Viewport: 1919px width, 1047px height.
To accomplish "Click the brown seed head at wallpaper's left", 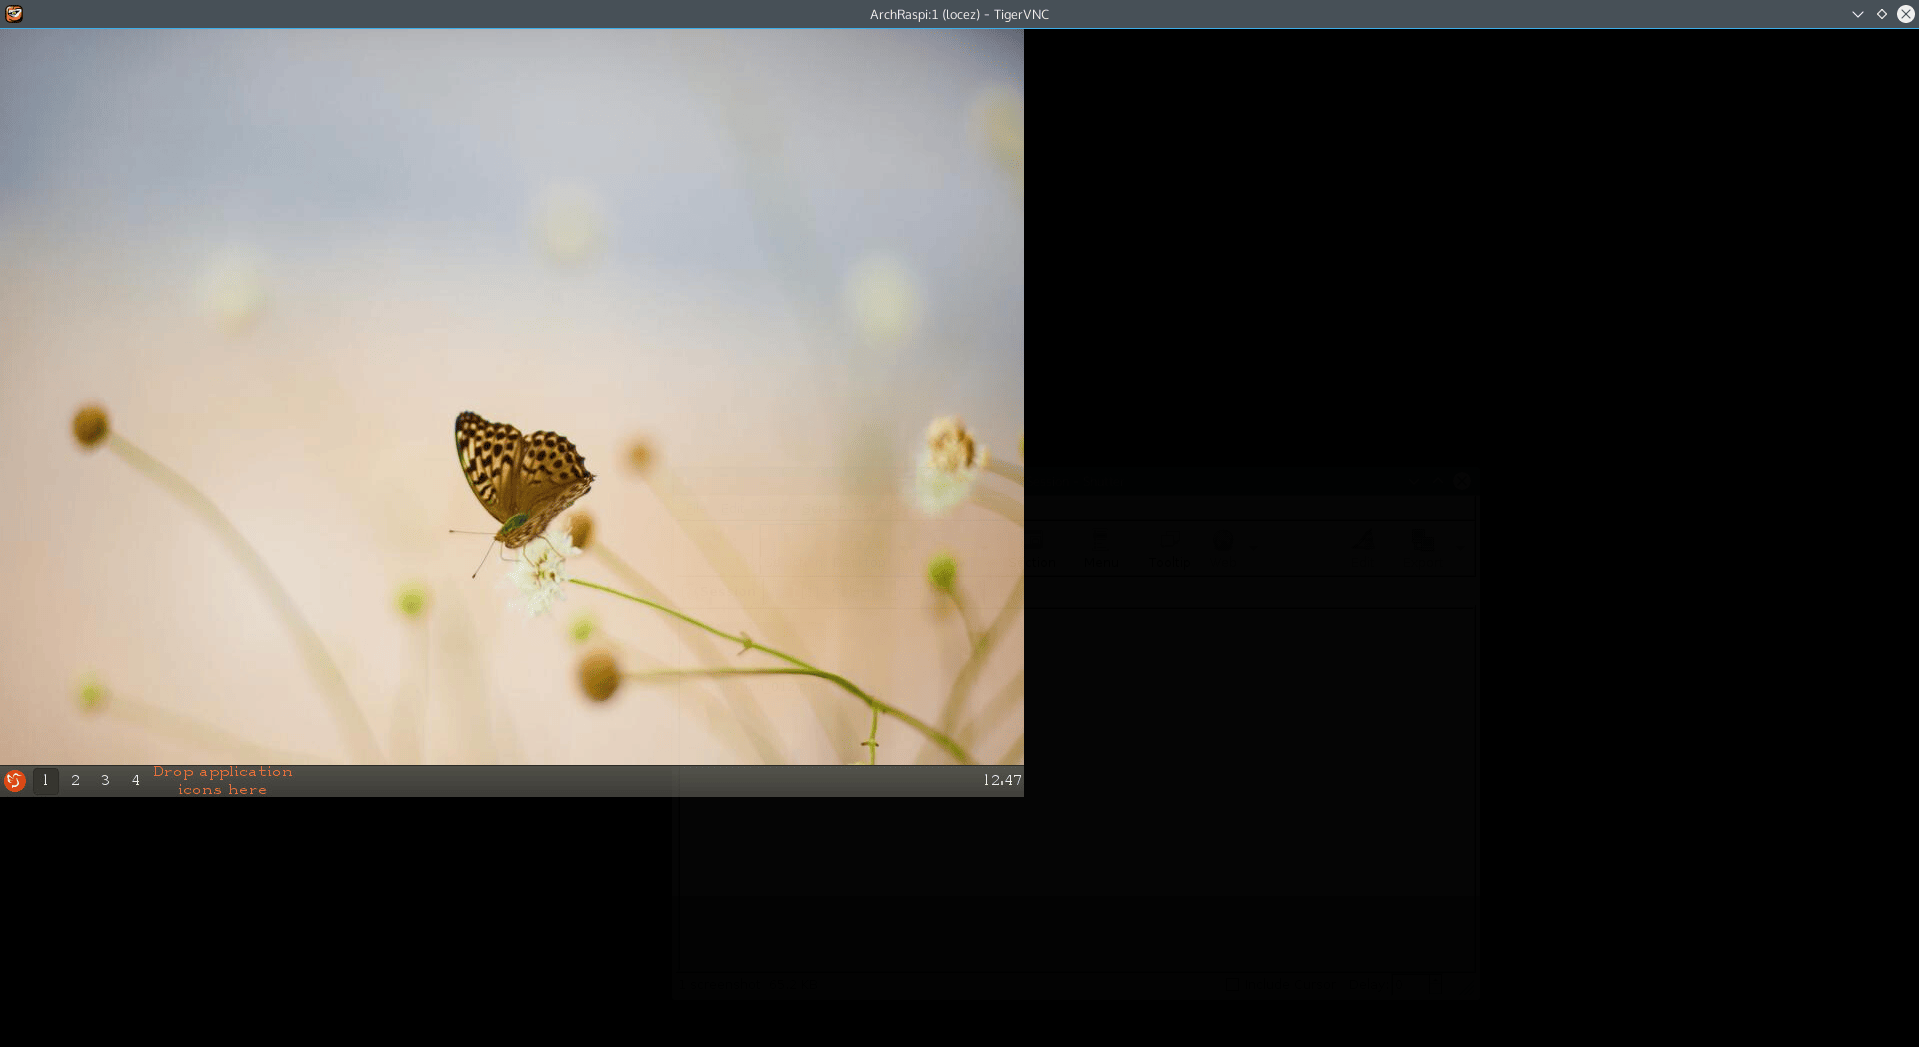I will (x=90, y=426).
